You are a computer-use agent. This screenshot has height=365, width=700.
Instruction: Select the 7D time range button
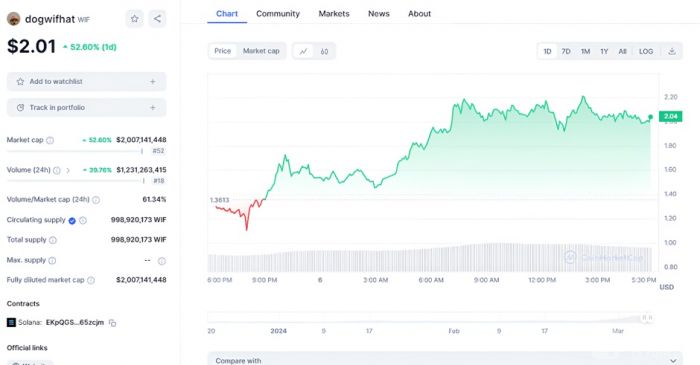(x=566, y=51)
